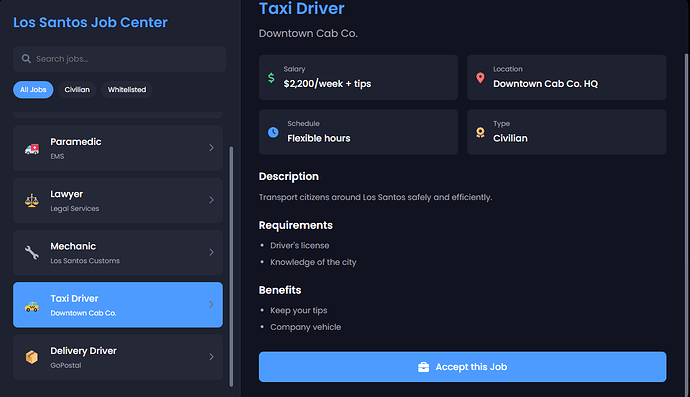This screenshot has height=397, width=690.
Task: Expand the Mechanic entry arrow
Action: click(211, 252)
